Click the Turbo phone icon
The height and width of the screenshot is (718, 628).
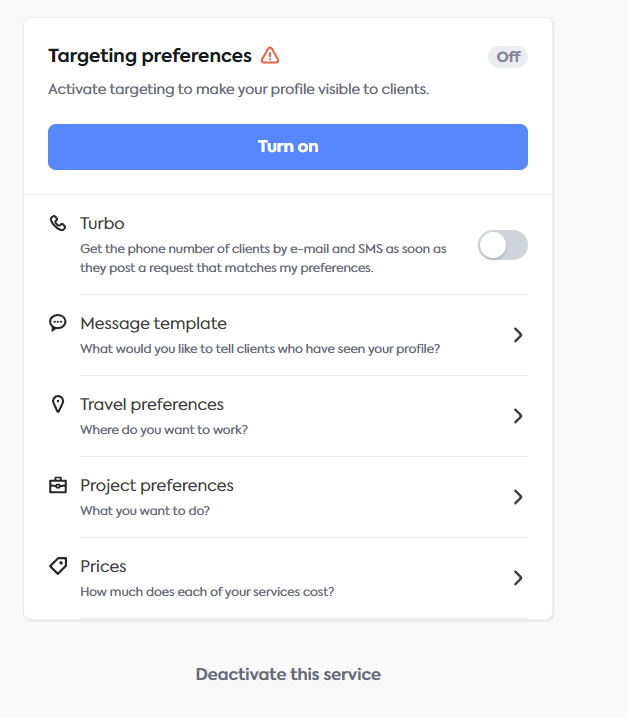pyautogui.click(x=58, y=223)
